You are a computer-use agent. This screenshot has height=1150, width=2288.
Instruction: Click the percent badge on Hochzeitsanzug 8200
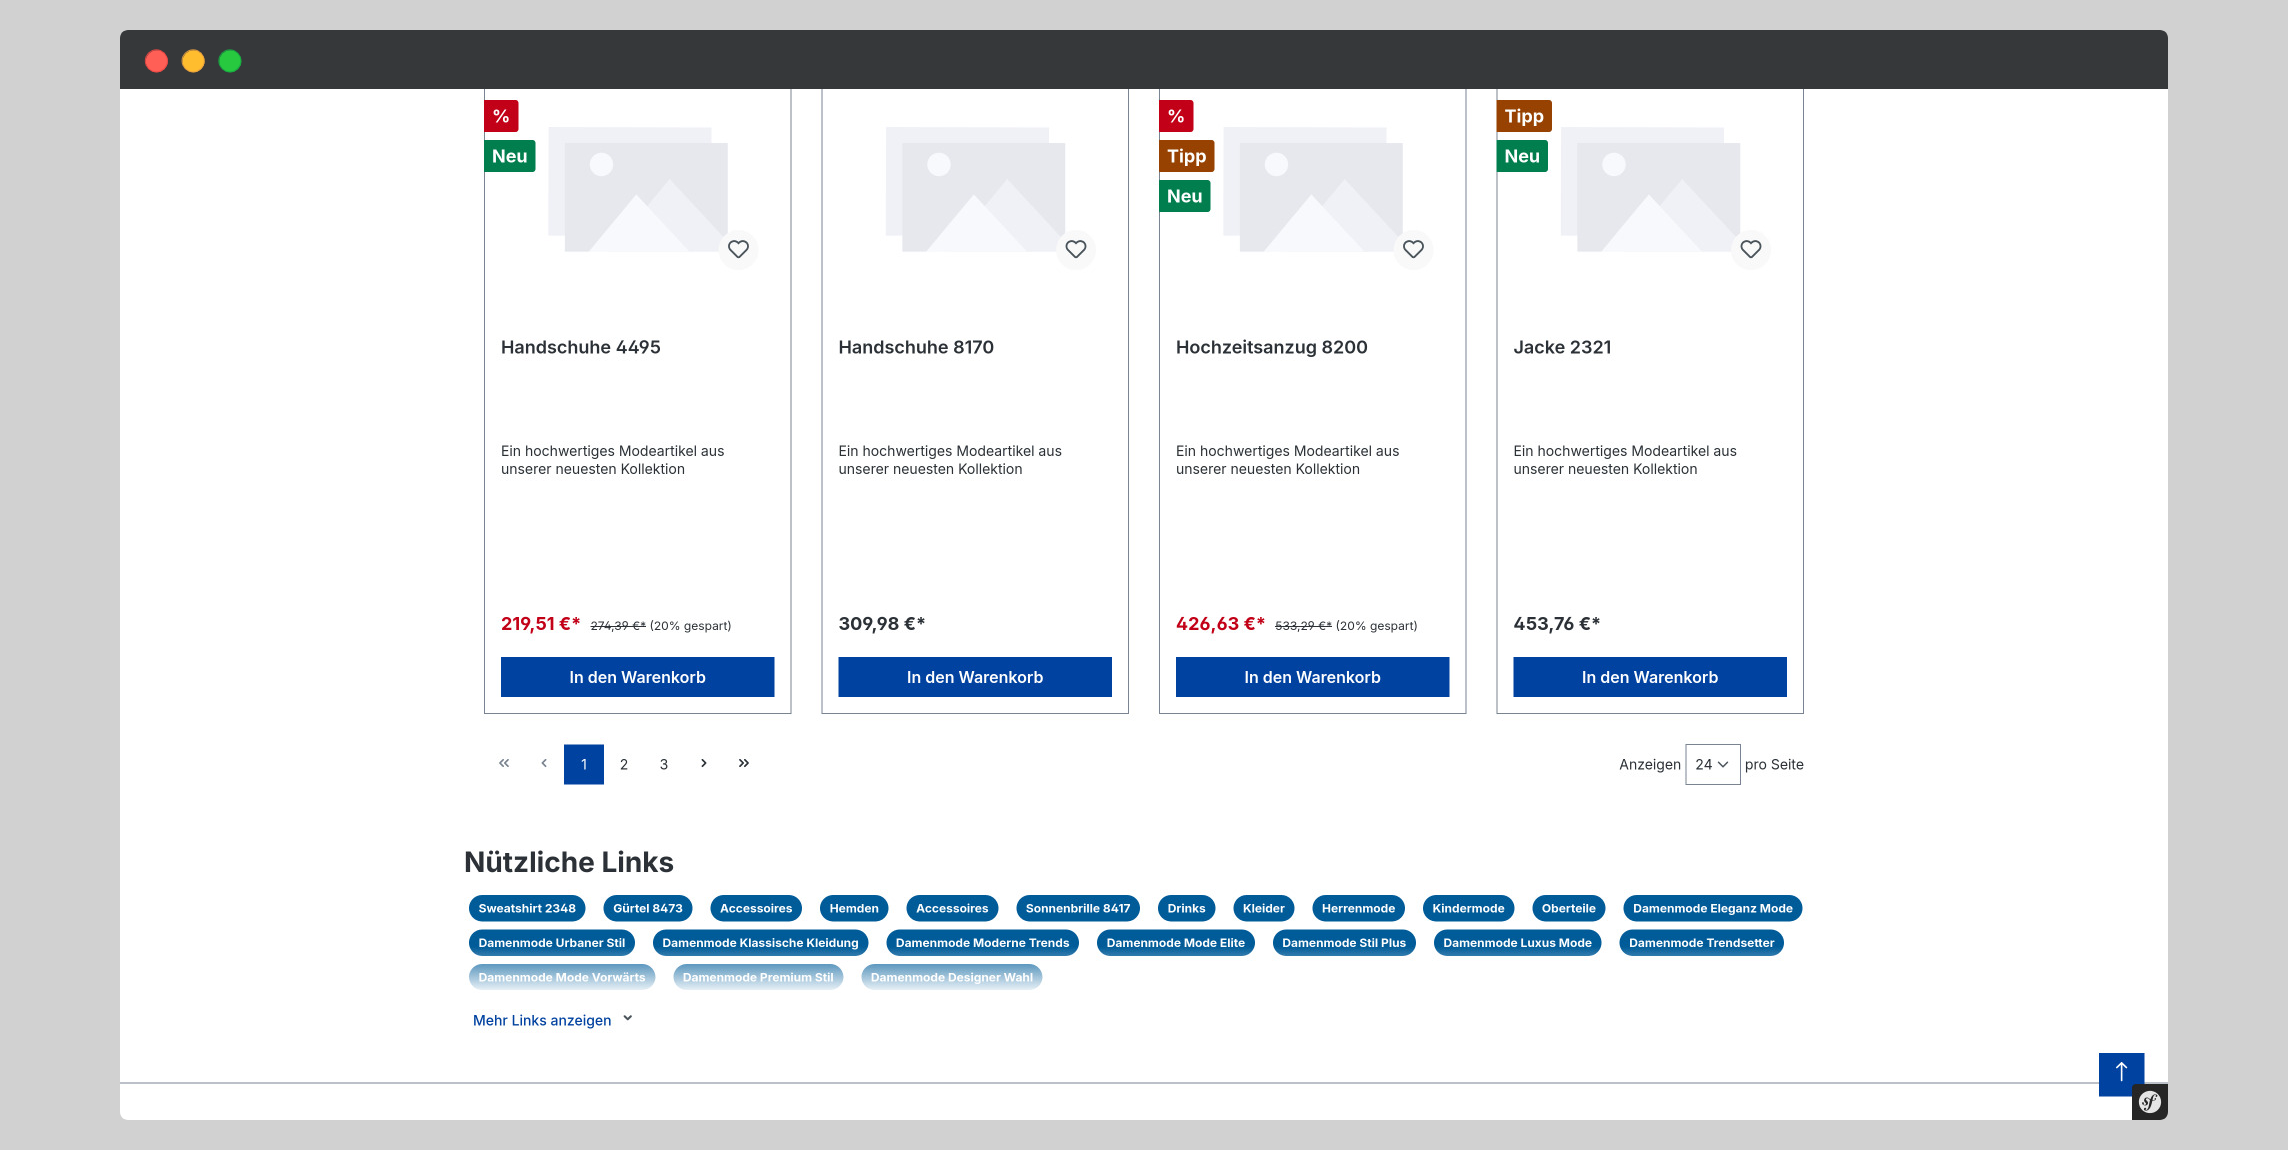(1176, 116)
